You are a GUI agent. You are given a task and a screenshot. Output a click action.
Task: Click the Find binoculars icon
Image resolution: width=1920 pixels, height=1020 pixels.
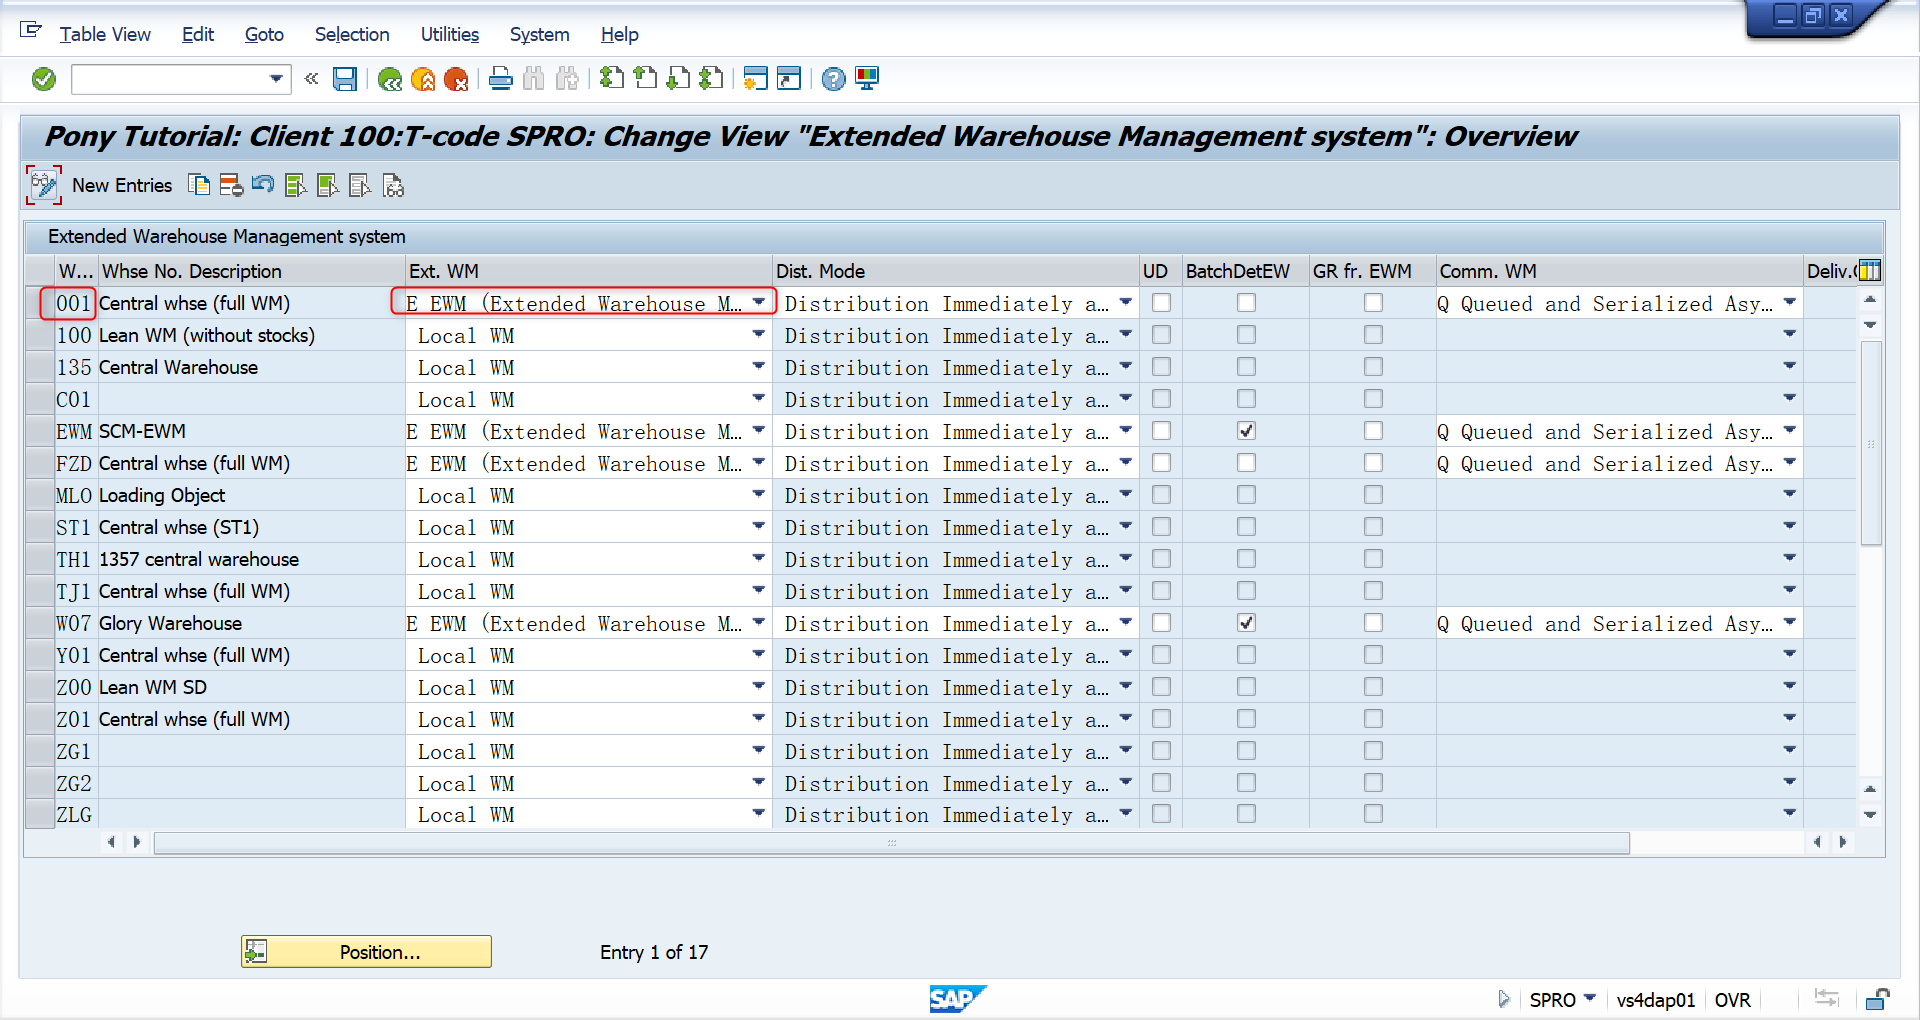pyautogui.click(x=534, y=79)
